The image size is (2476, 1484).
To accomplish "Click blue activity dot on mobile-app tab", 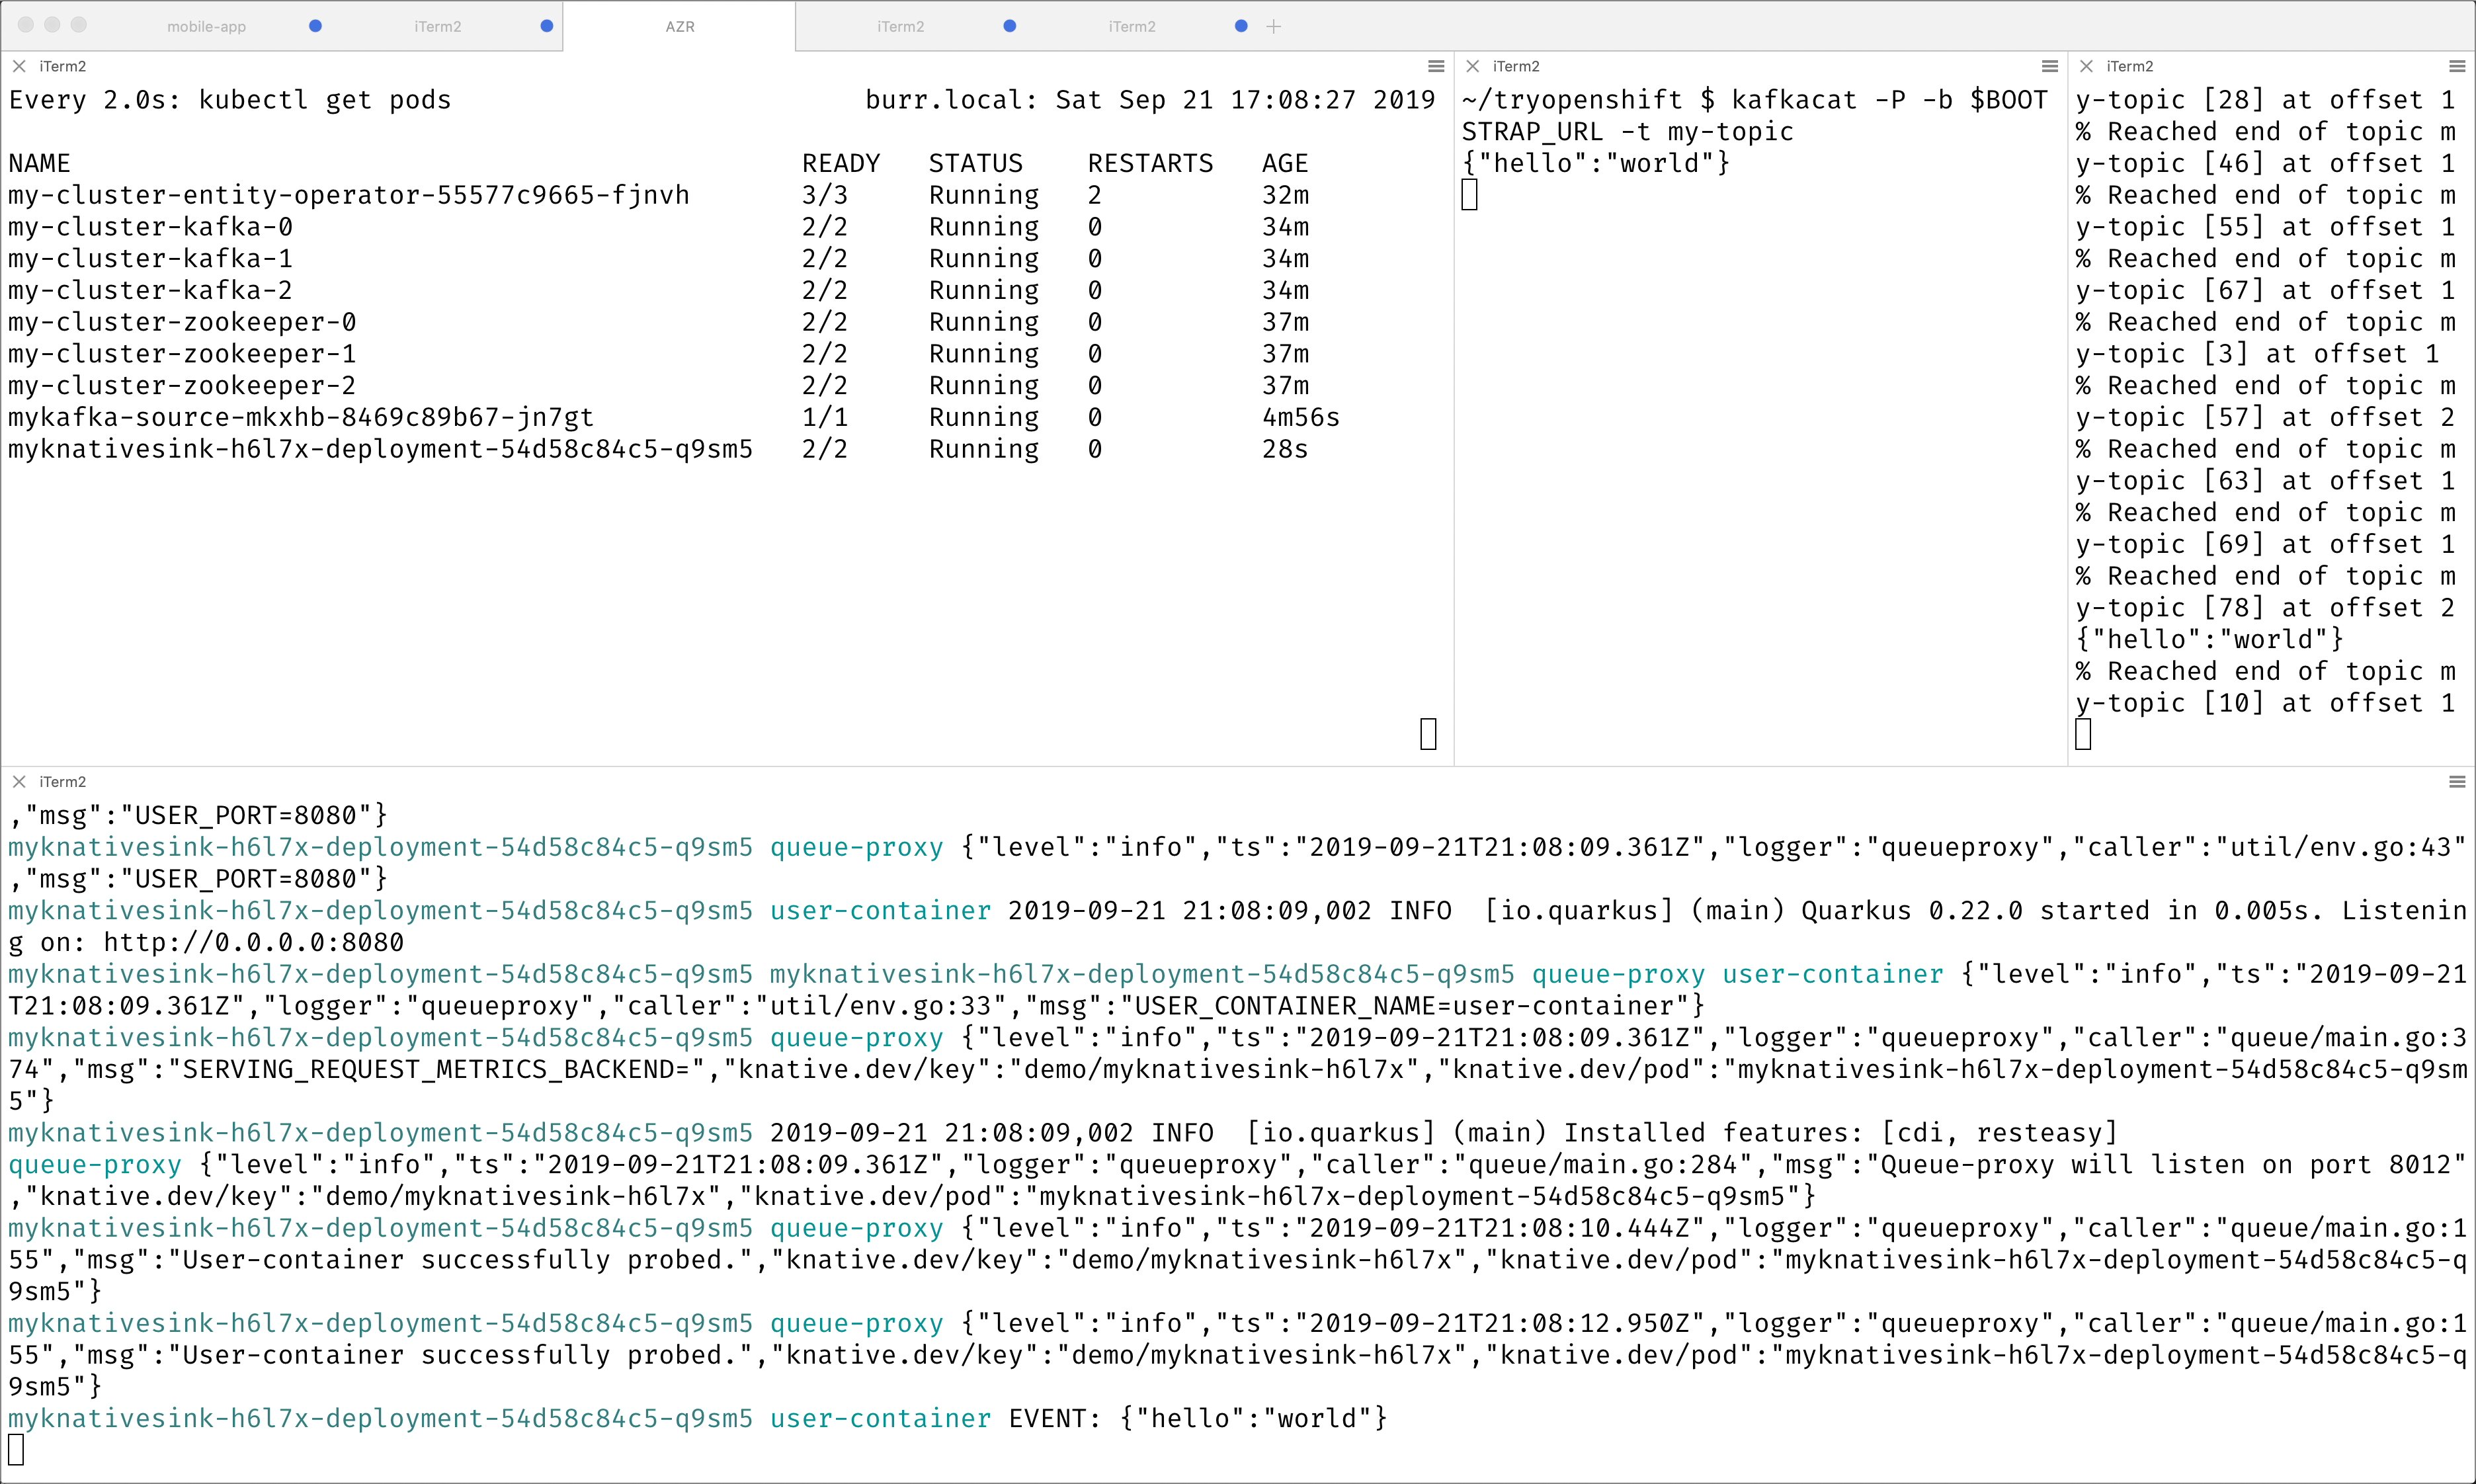I will click(315, 26).
